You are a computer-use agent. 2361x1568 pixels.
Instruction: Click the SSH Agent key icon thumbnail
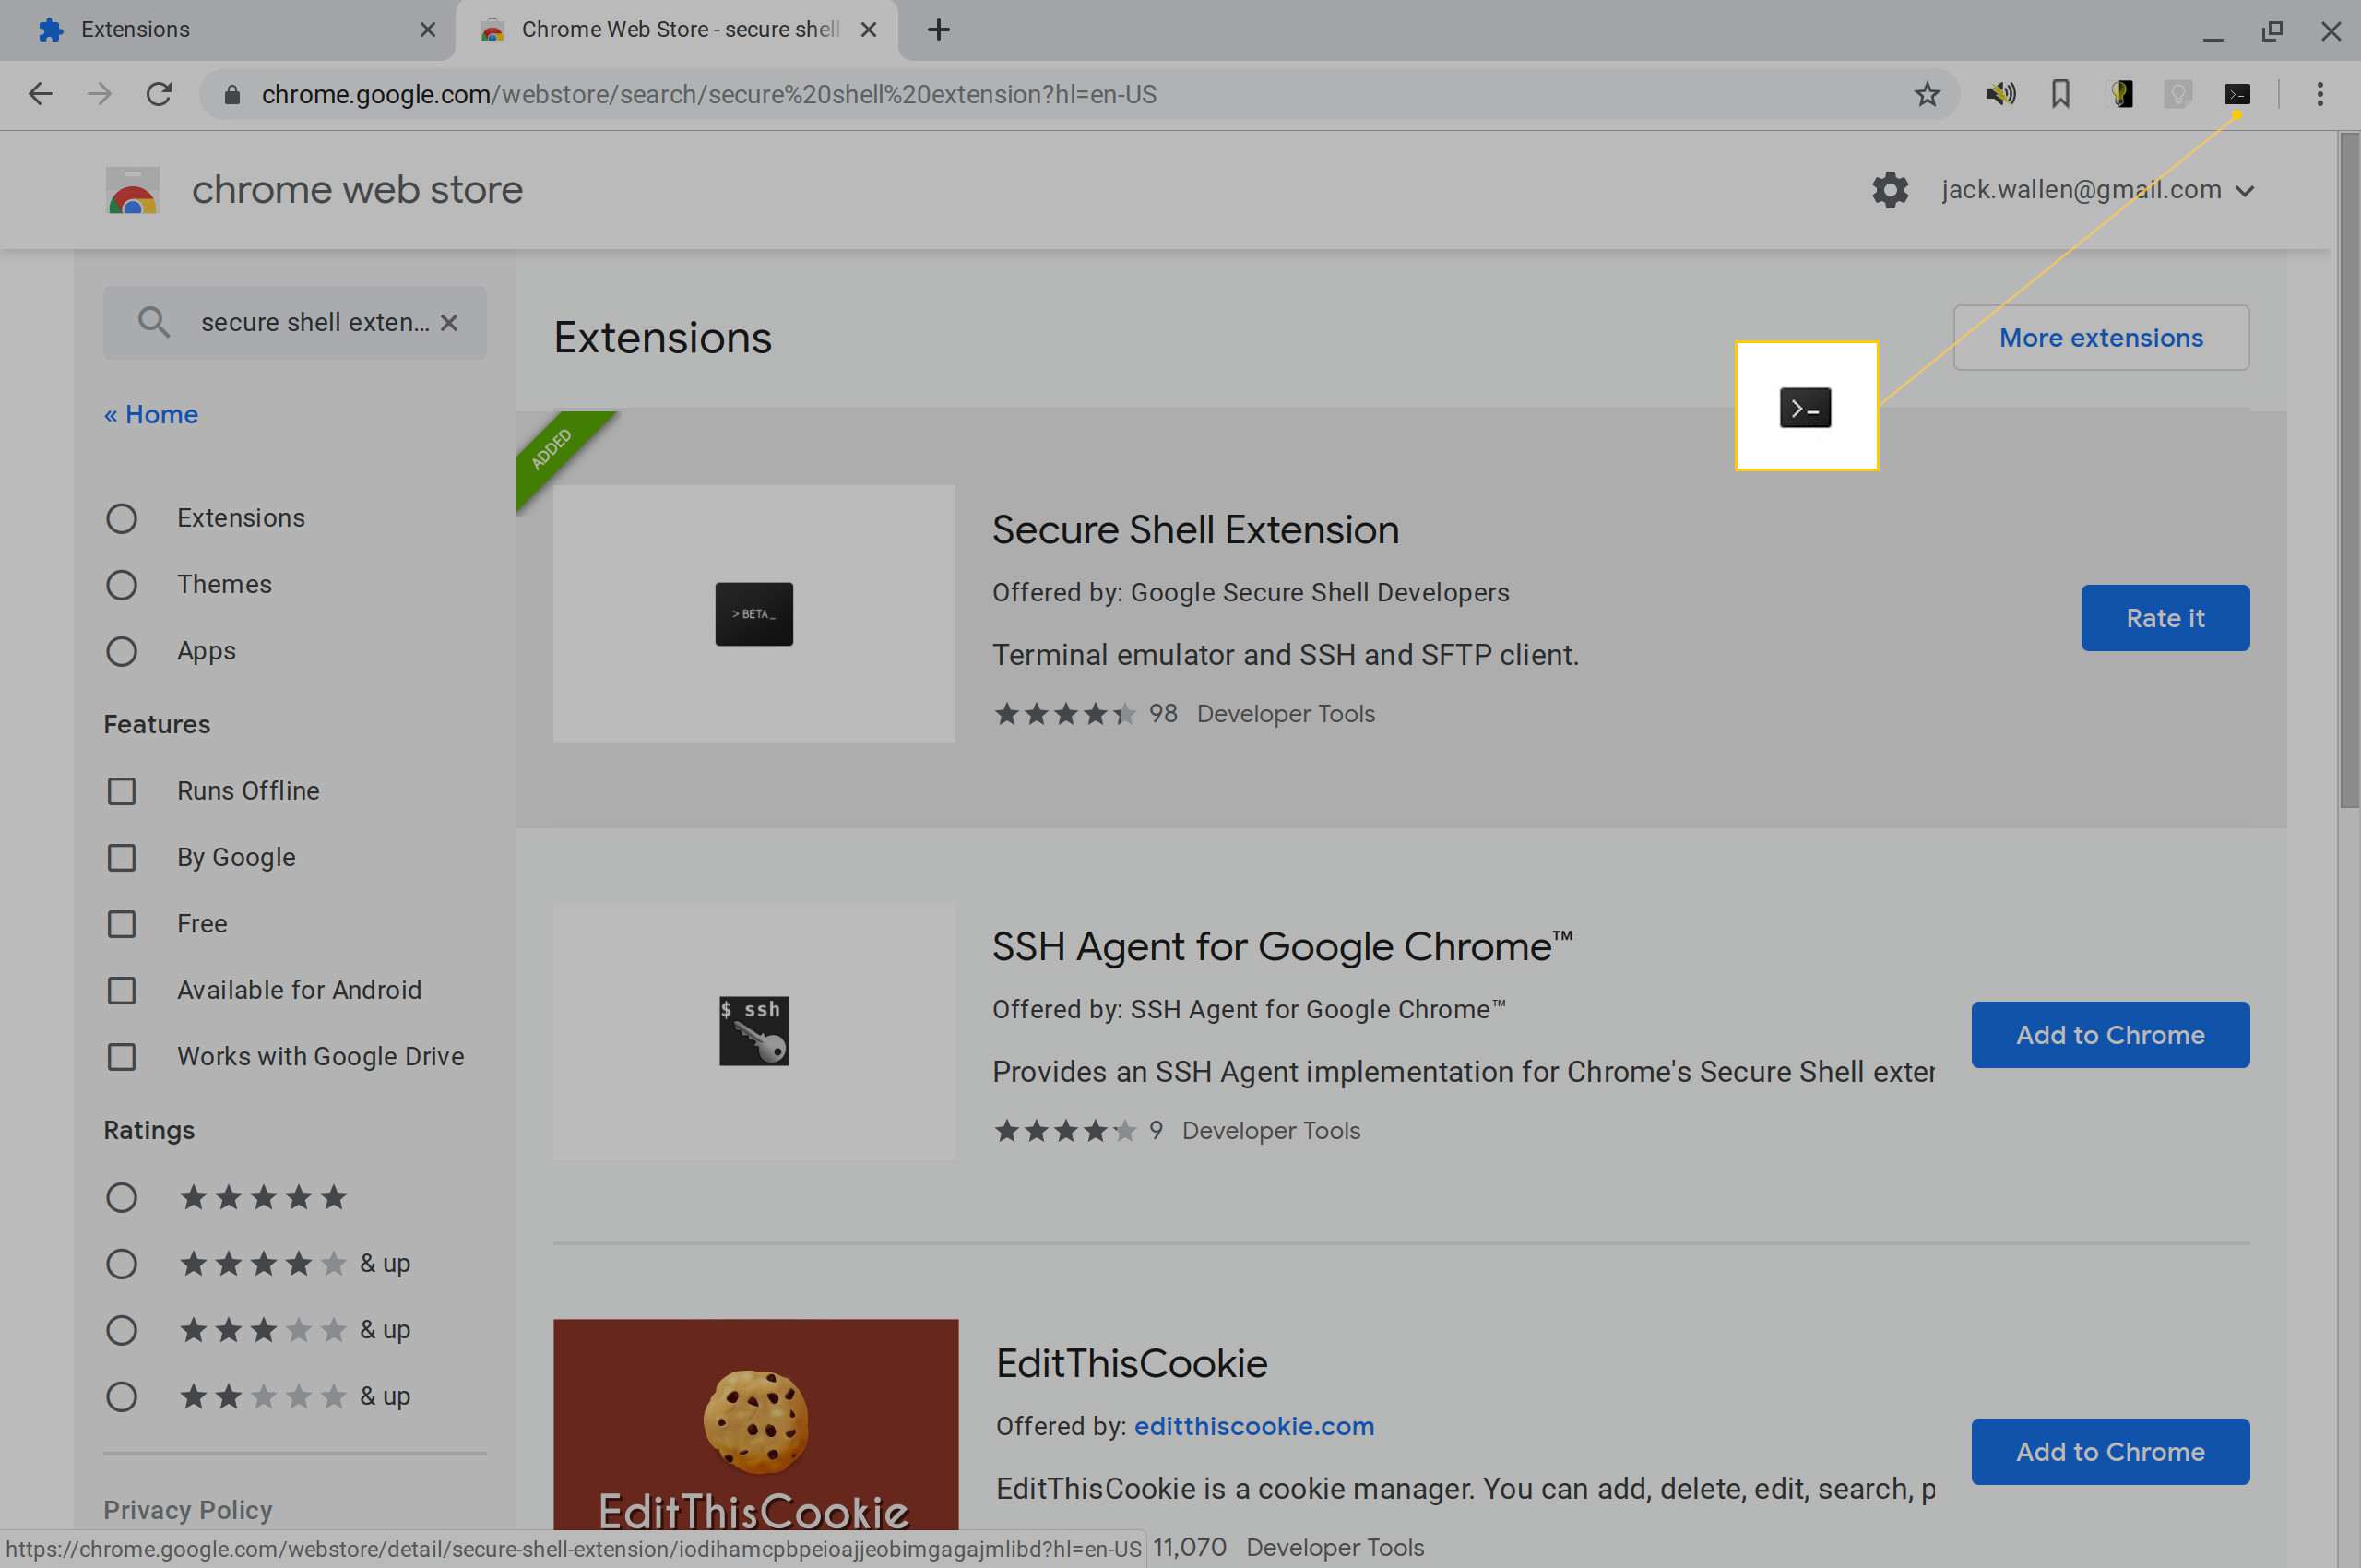(x=754, y=1031)
